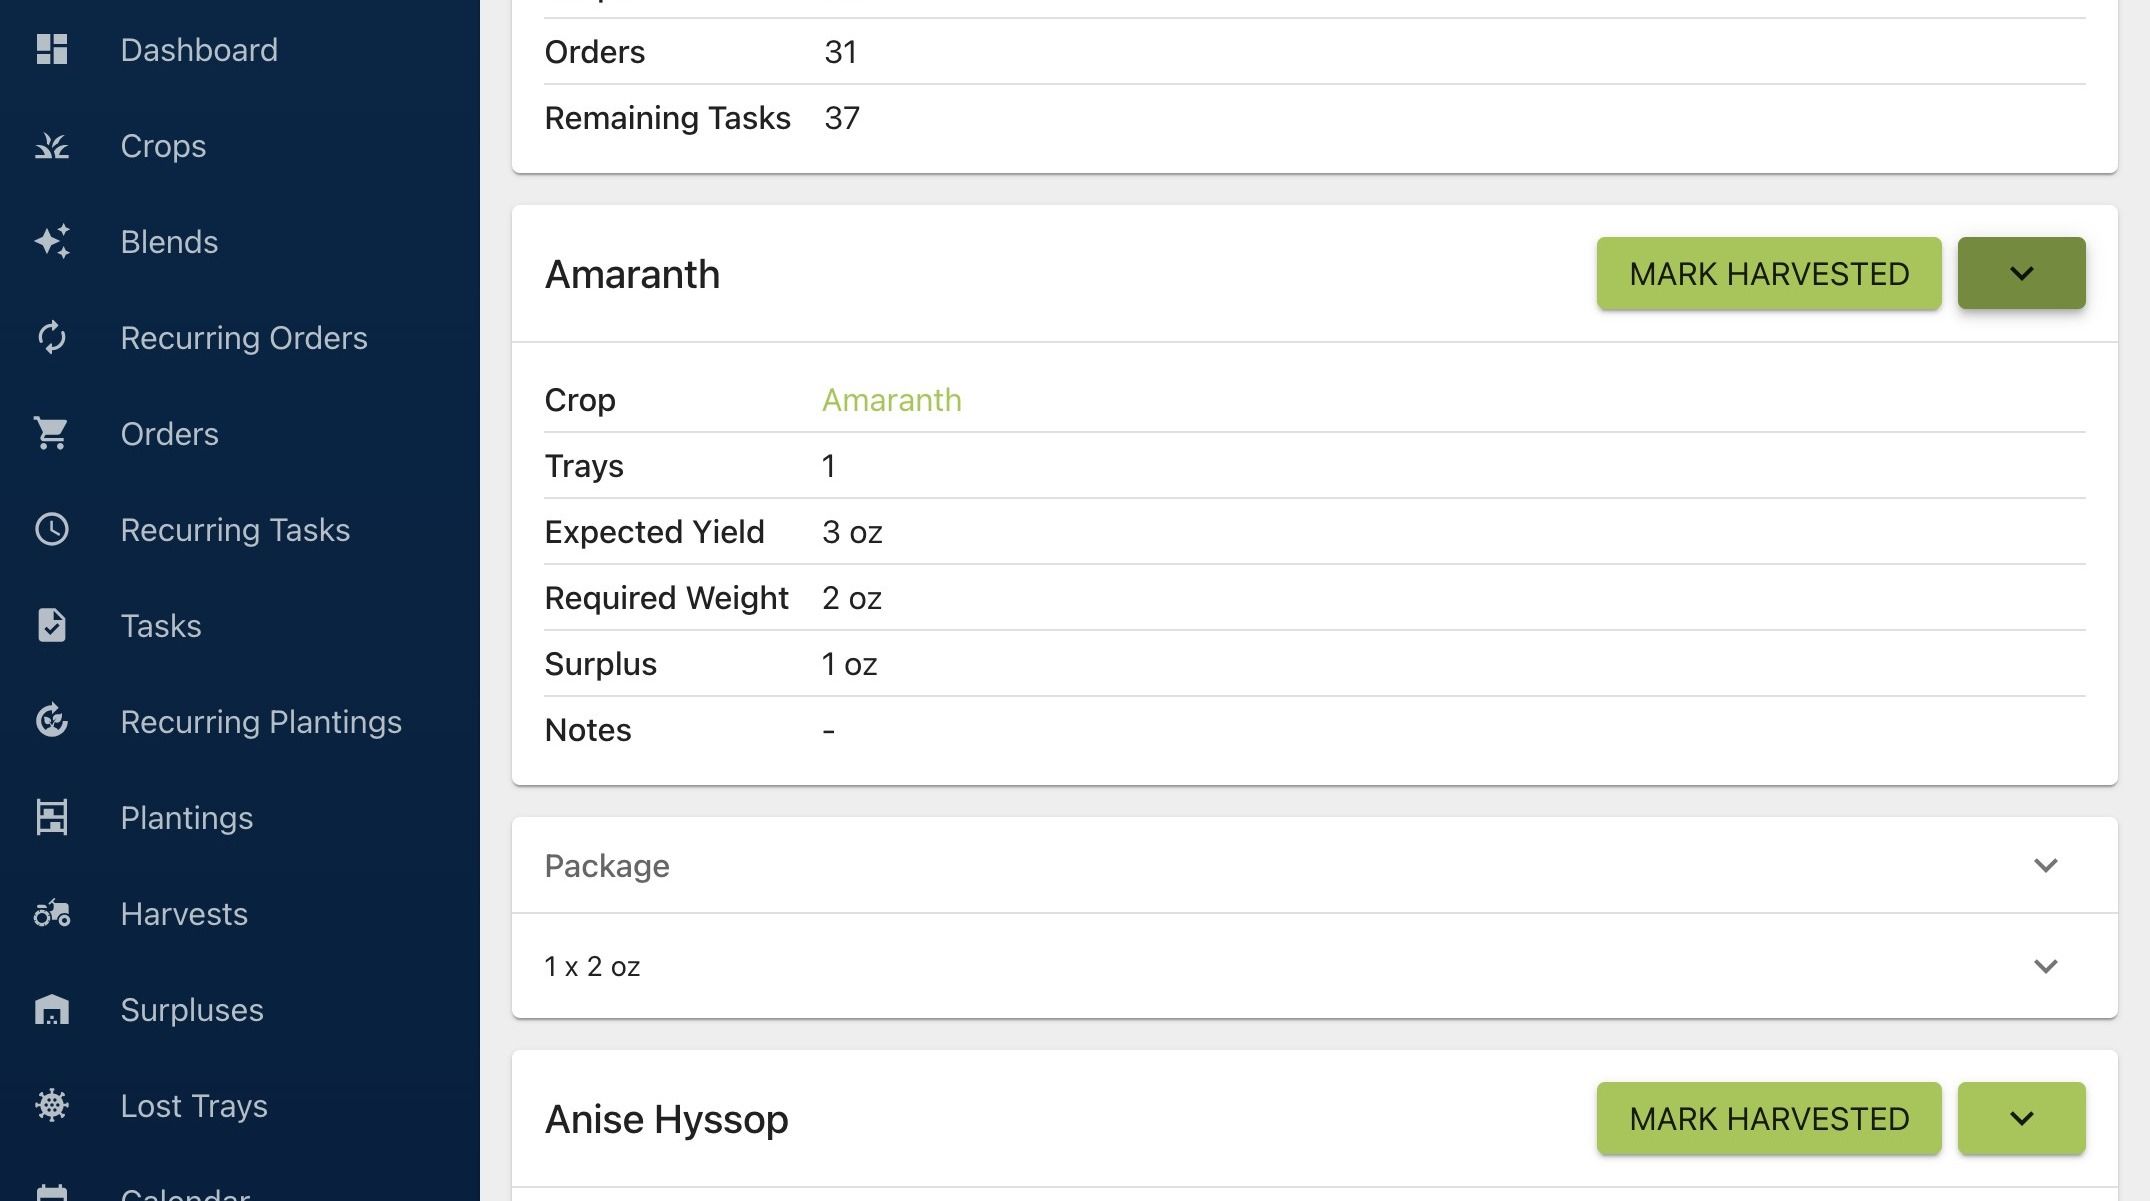Open the Surpluses warehouse icon
The width and height of the screenshot is (2150, 1201).
tap(51, 1010)
